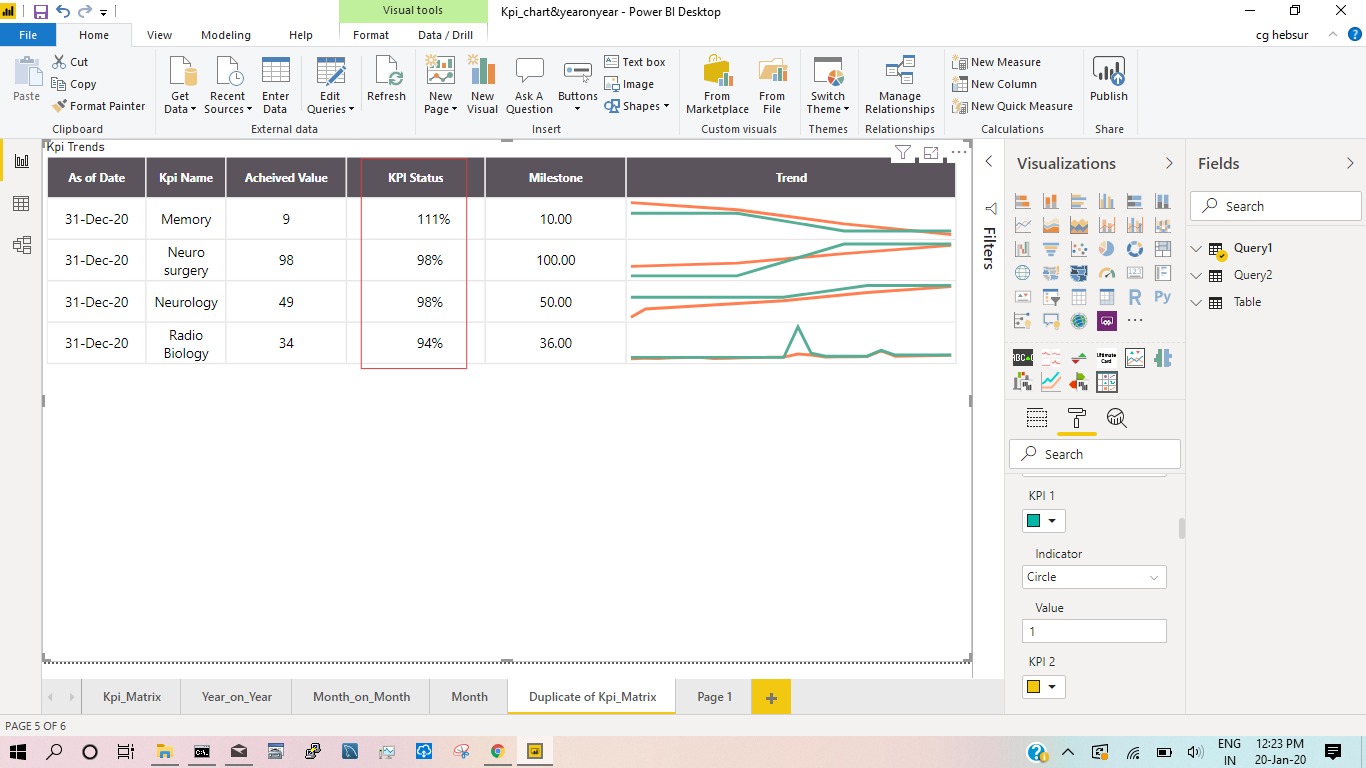Screen dimensions: 1366x768
Task: Click Manage Relationships
Action: pyautogui.click(x=900, y=84)
